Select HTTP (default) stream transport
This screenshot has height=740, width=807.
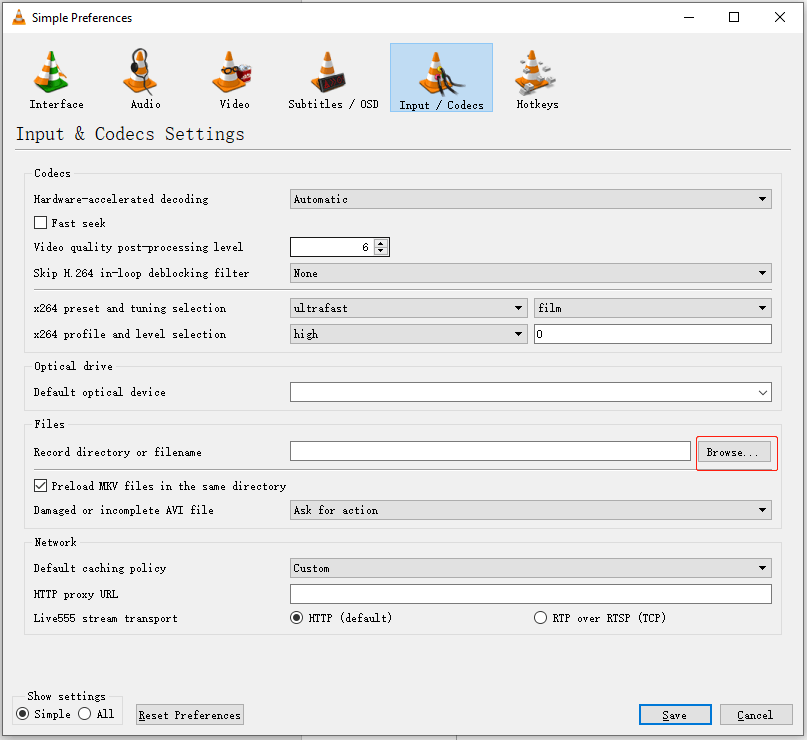coord(296,618)
